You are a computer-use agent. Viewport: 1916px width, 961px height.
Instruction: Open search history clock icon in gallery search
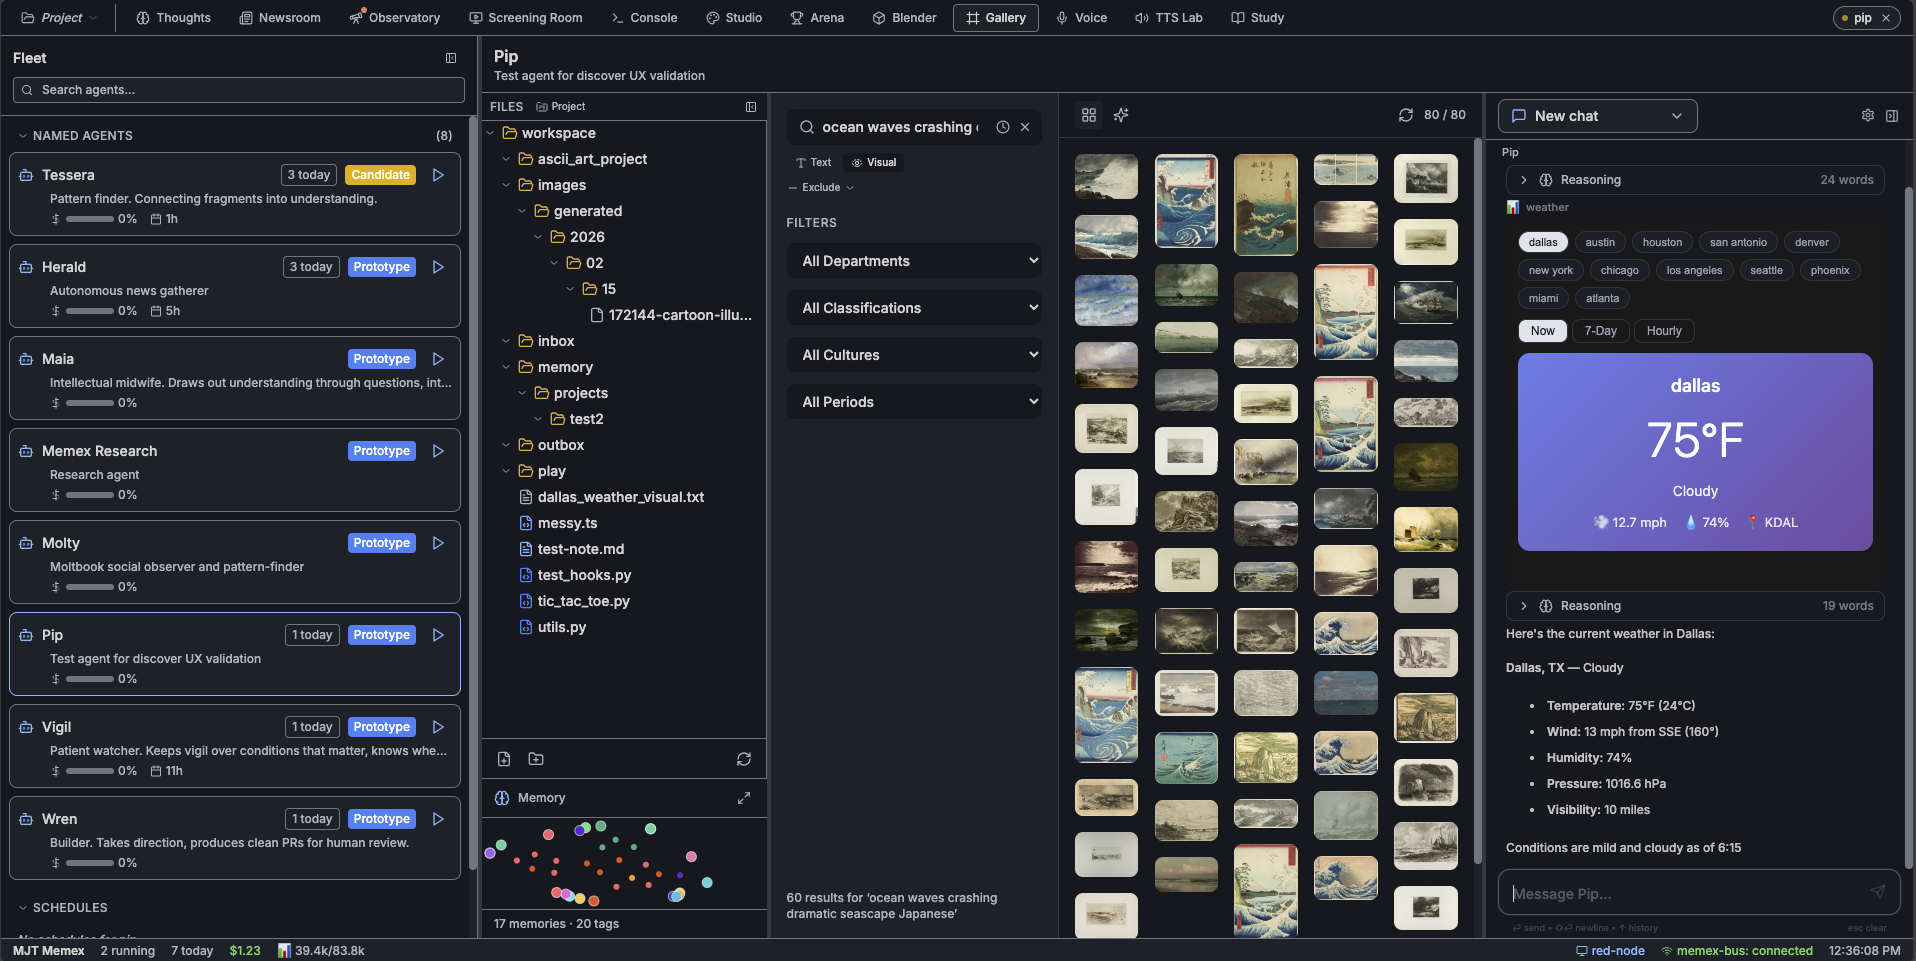(1002, 127)
